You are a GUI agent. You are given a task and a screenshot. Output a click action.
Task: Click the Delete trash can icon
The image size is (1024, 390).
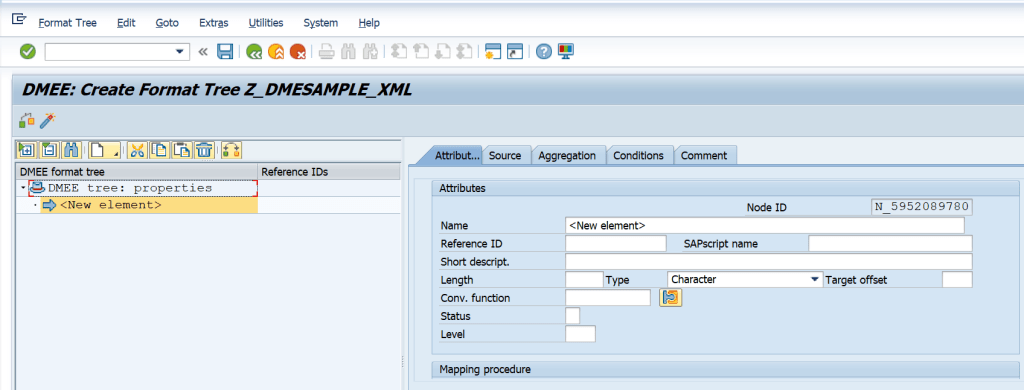204,150
